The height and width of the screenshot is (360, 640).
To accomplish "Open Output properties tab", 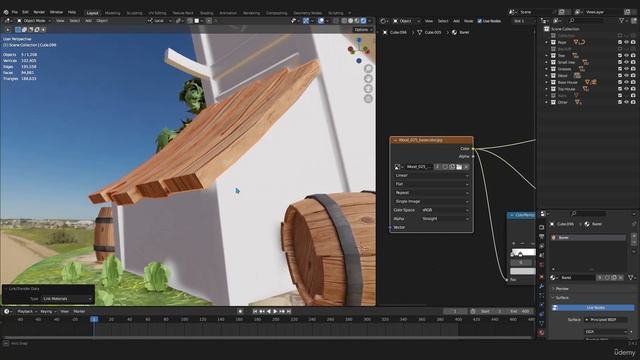I will point(541,237).
